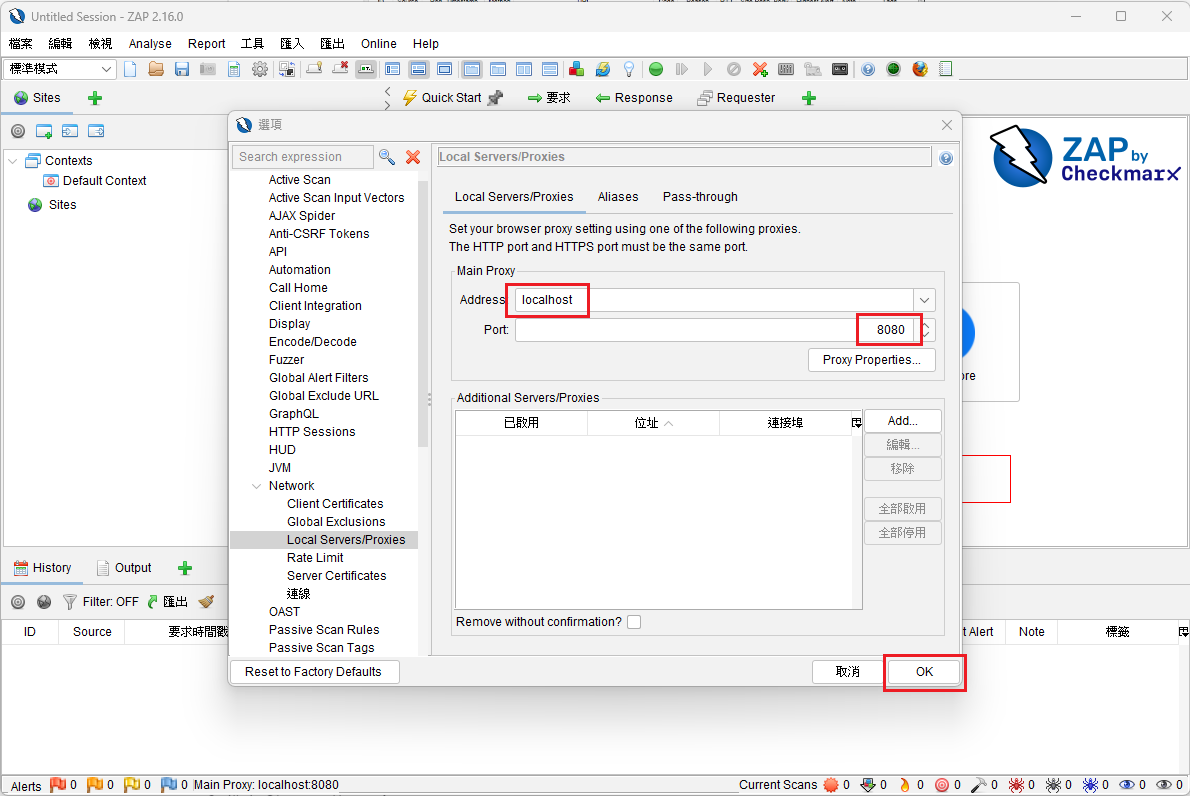Click the green circle break toggle icon
Image resolution: width=1190 pixels, height=796 pixels.
click(656, 69)
